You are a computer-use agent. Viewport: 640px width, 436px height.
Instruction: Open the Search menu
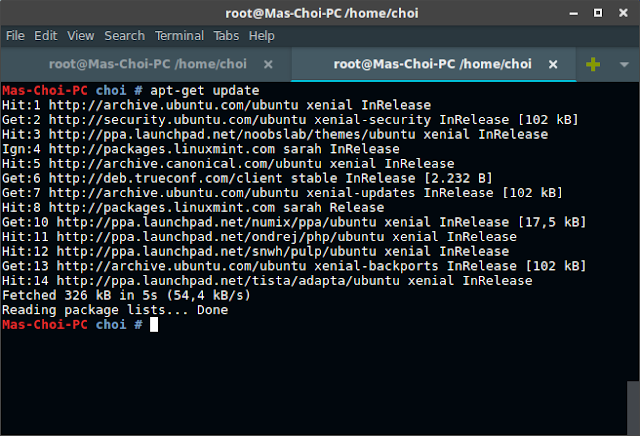[124, 36]
